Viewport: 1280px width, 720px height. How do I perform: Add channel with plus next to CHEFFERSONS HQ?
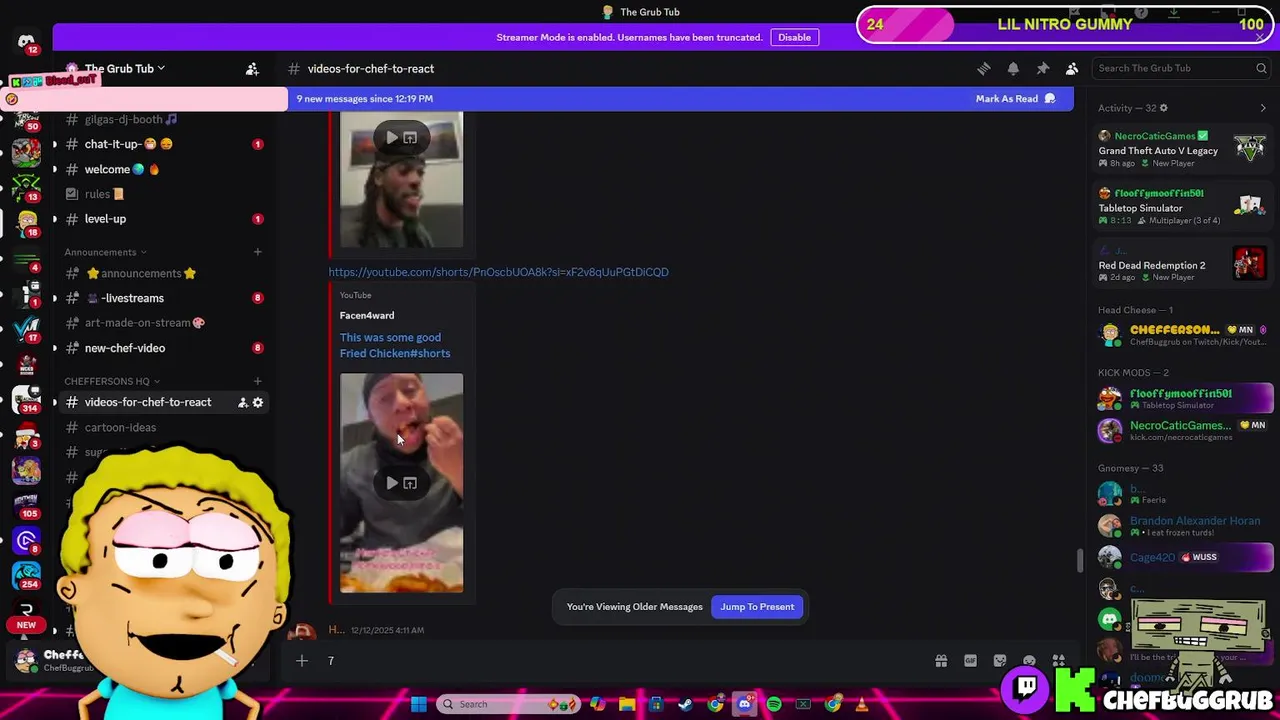(257, 381)
